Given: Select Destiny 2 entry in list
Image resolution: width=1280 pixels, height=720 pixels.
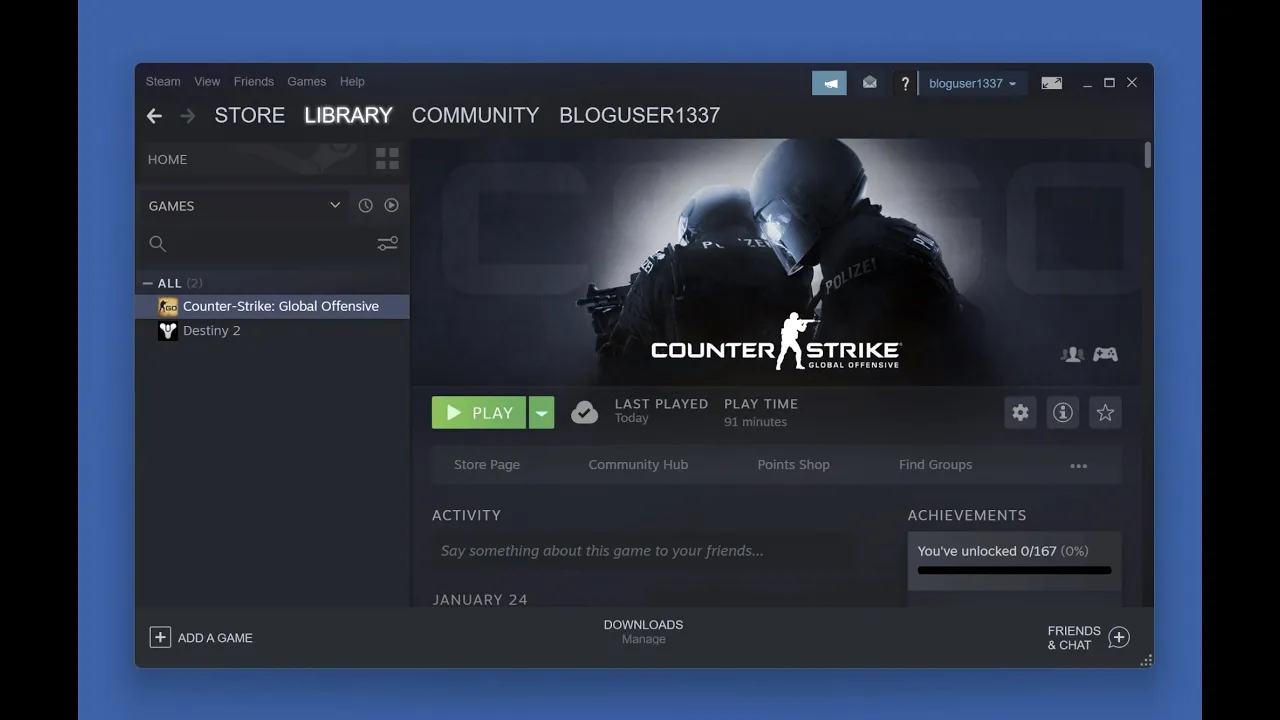Looking at the screenshot, I should click(x=272, y=331).
